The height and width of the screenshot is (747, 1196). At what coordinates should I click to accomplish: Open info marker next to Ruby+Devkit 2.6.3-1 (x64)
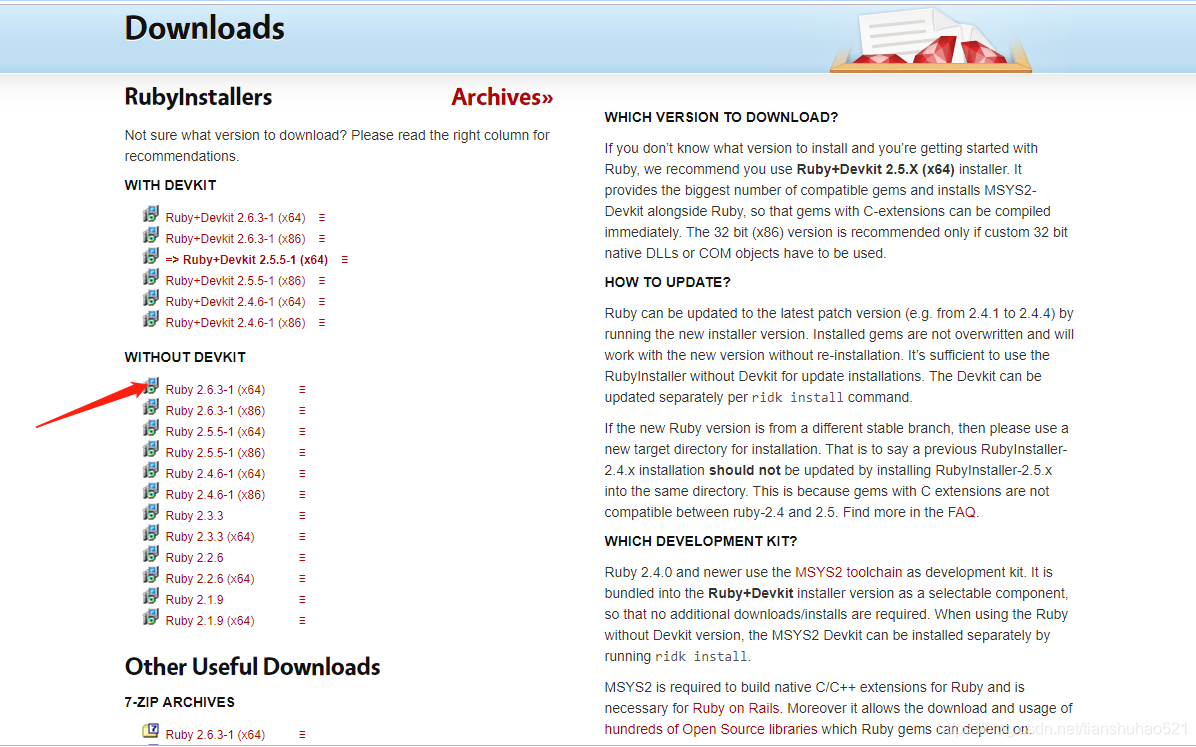point(322,217)
